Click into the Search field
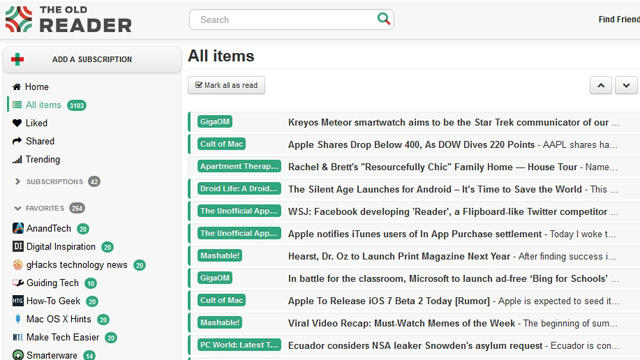The height and width of the screenshot is (360, 640). point(291,20)
